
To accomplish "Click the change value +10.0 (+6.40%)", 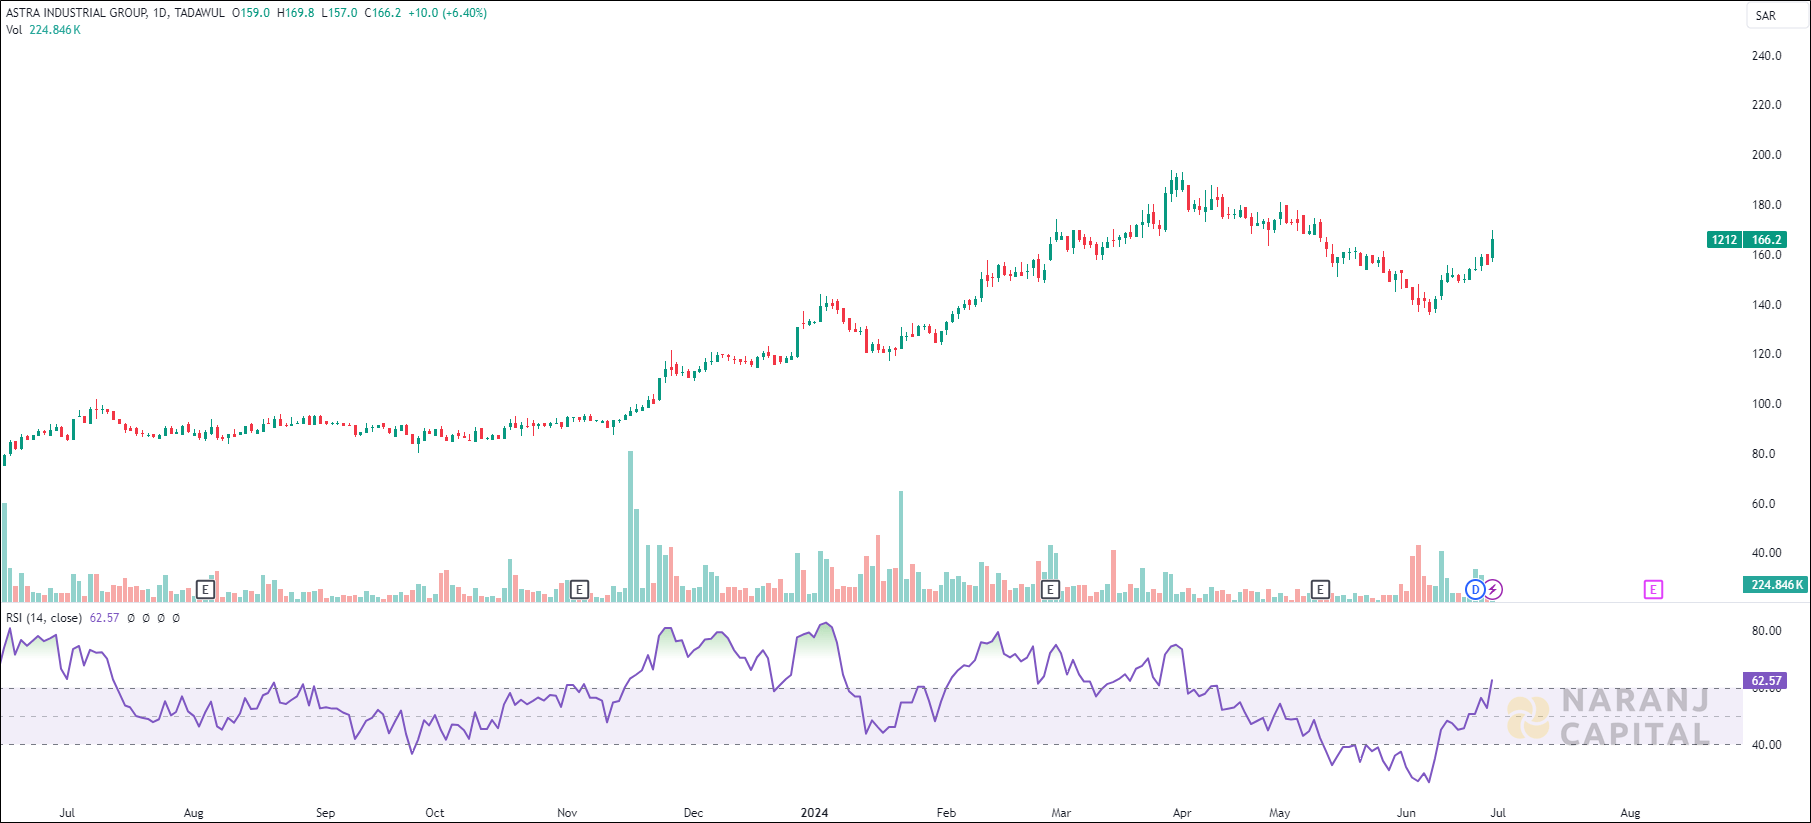I will (447, 13).
